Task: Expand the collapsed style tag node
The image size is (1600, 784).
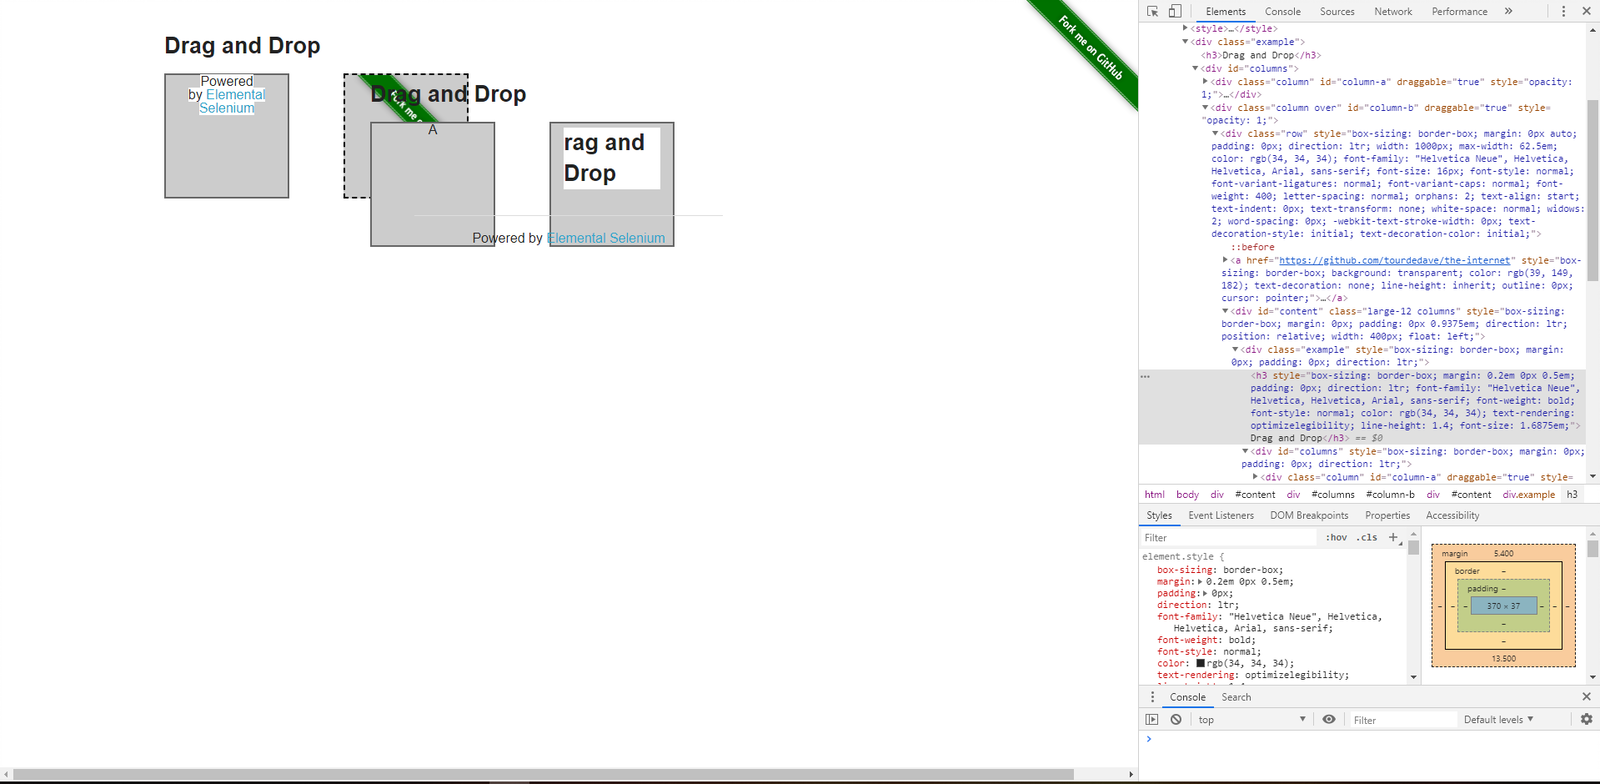Action: point(1185,29)
